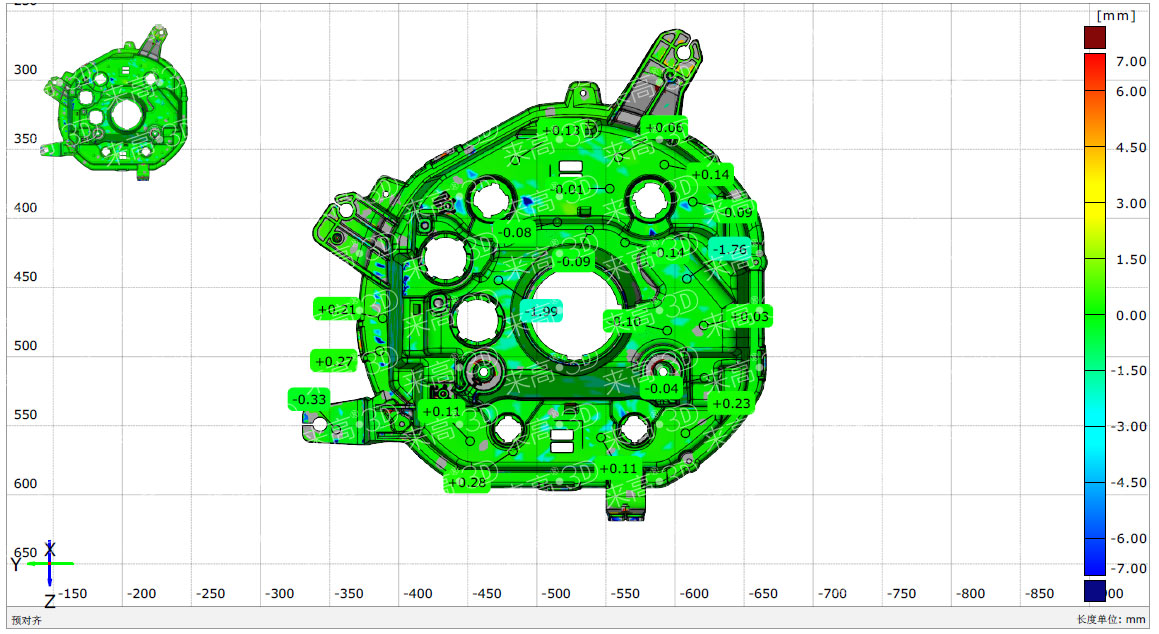The width and height of the screenshot is (1159, 634).
Task: Select the +0.27 deviation label
Action: pyautogui.click(x=334, y=361)
